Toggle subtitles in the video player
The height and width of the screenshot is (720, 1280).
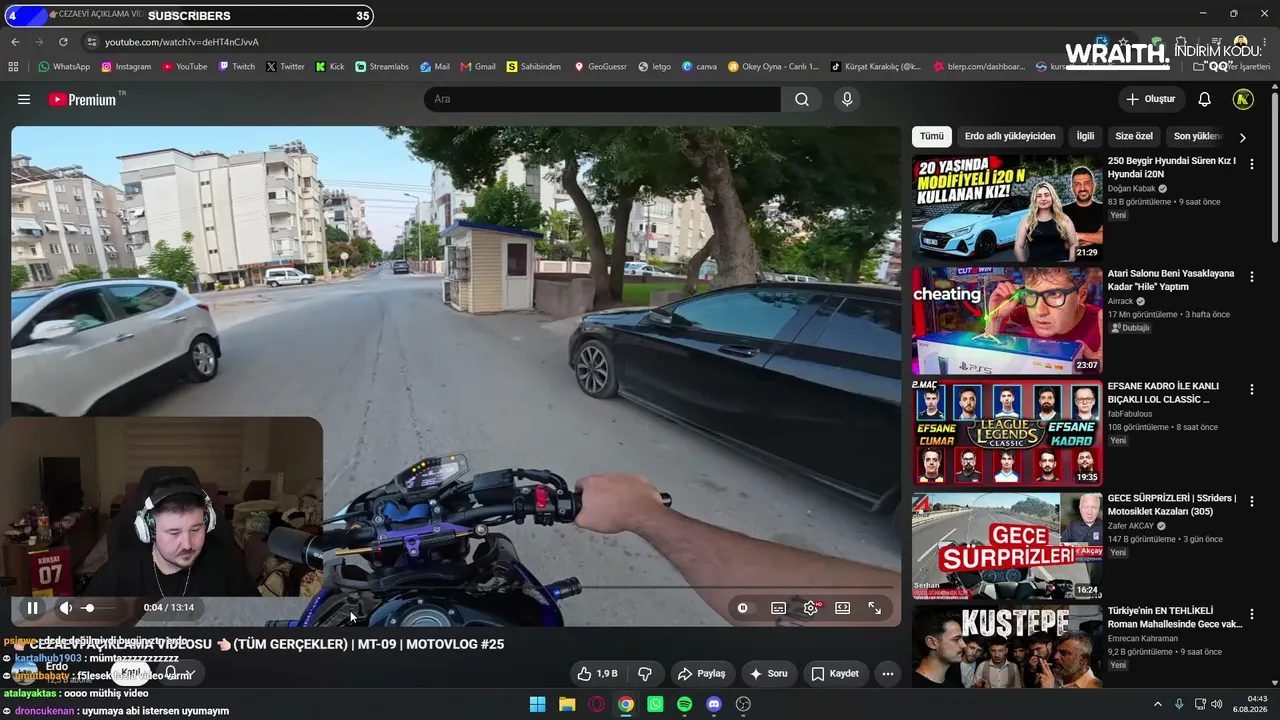[x=778, y=608]
